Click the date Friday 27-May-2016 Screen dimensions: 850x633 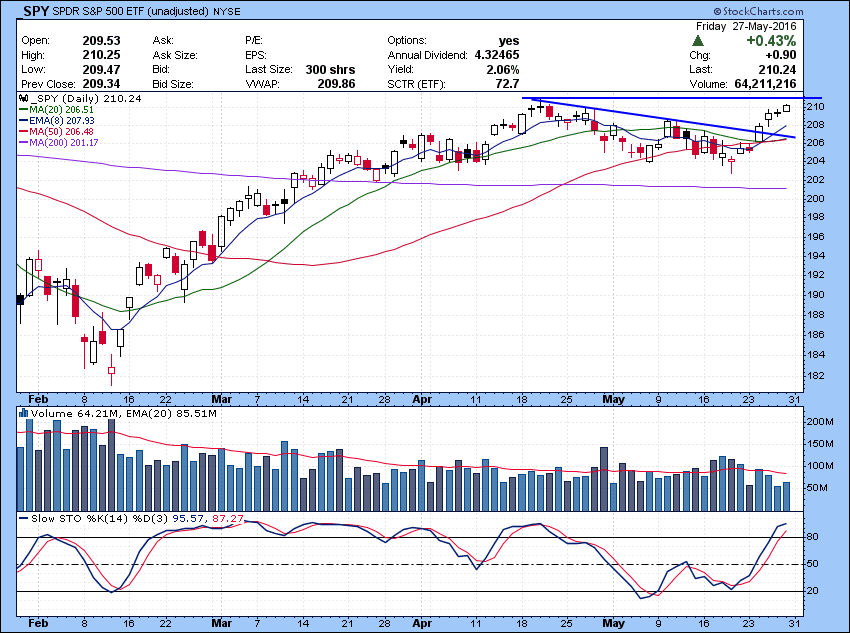[746, 26]
